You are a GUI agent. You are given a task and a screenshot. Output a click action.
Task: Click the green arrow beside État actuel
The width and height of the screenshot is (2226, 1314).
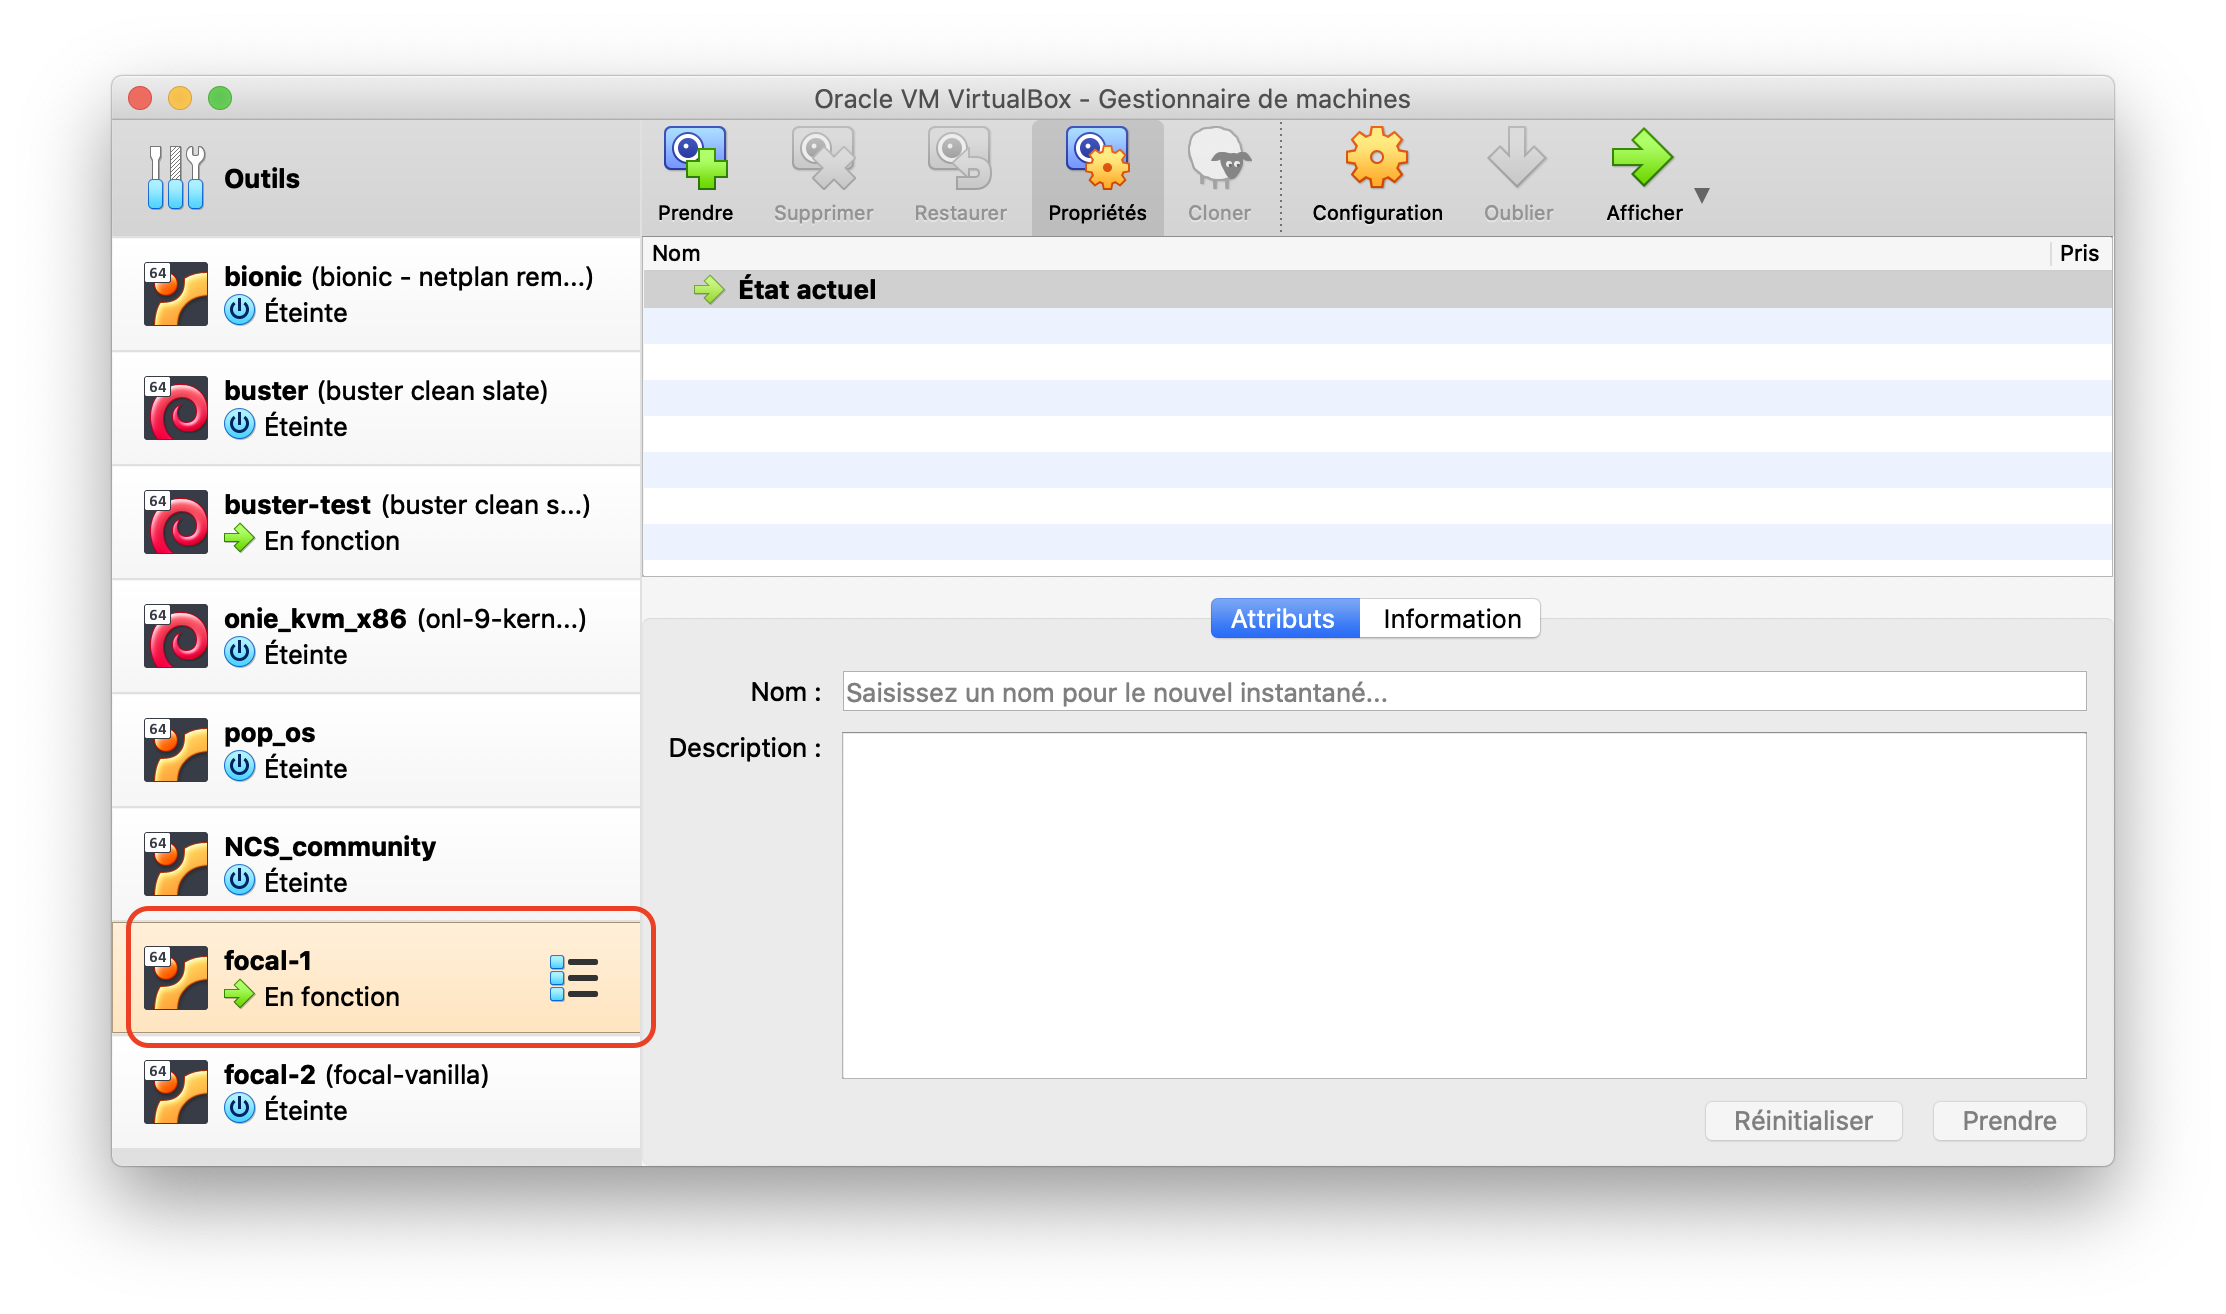pyautogui.click(x=709, y=290)
